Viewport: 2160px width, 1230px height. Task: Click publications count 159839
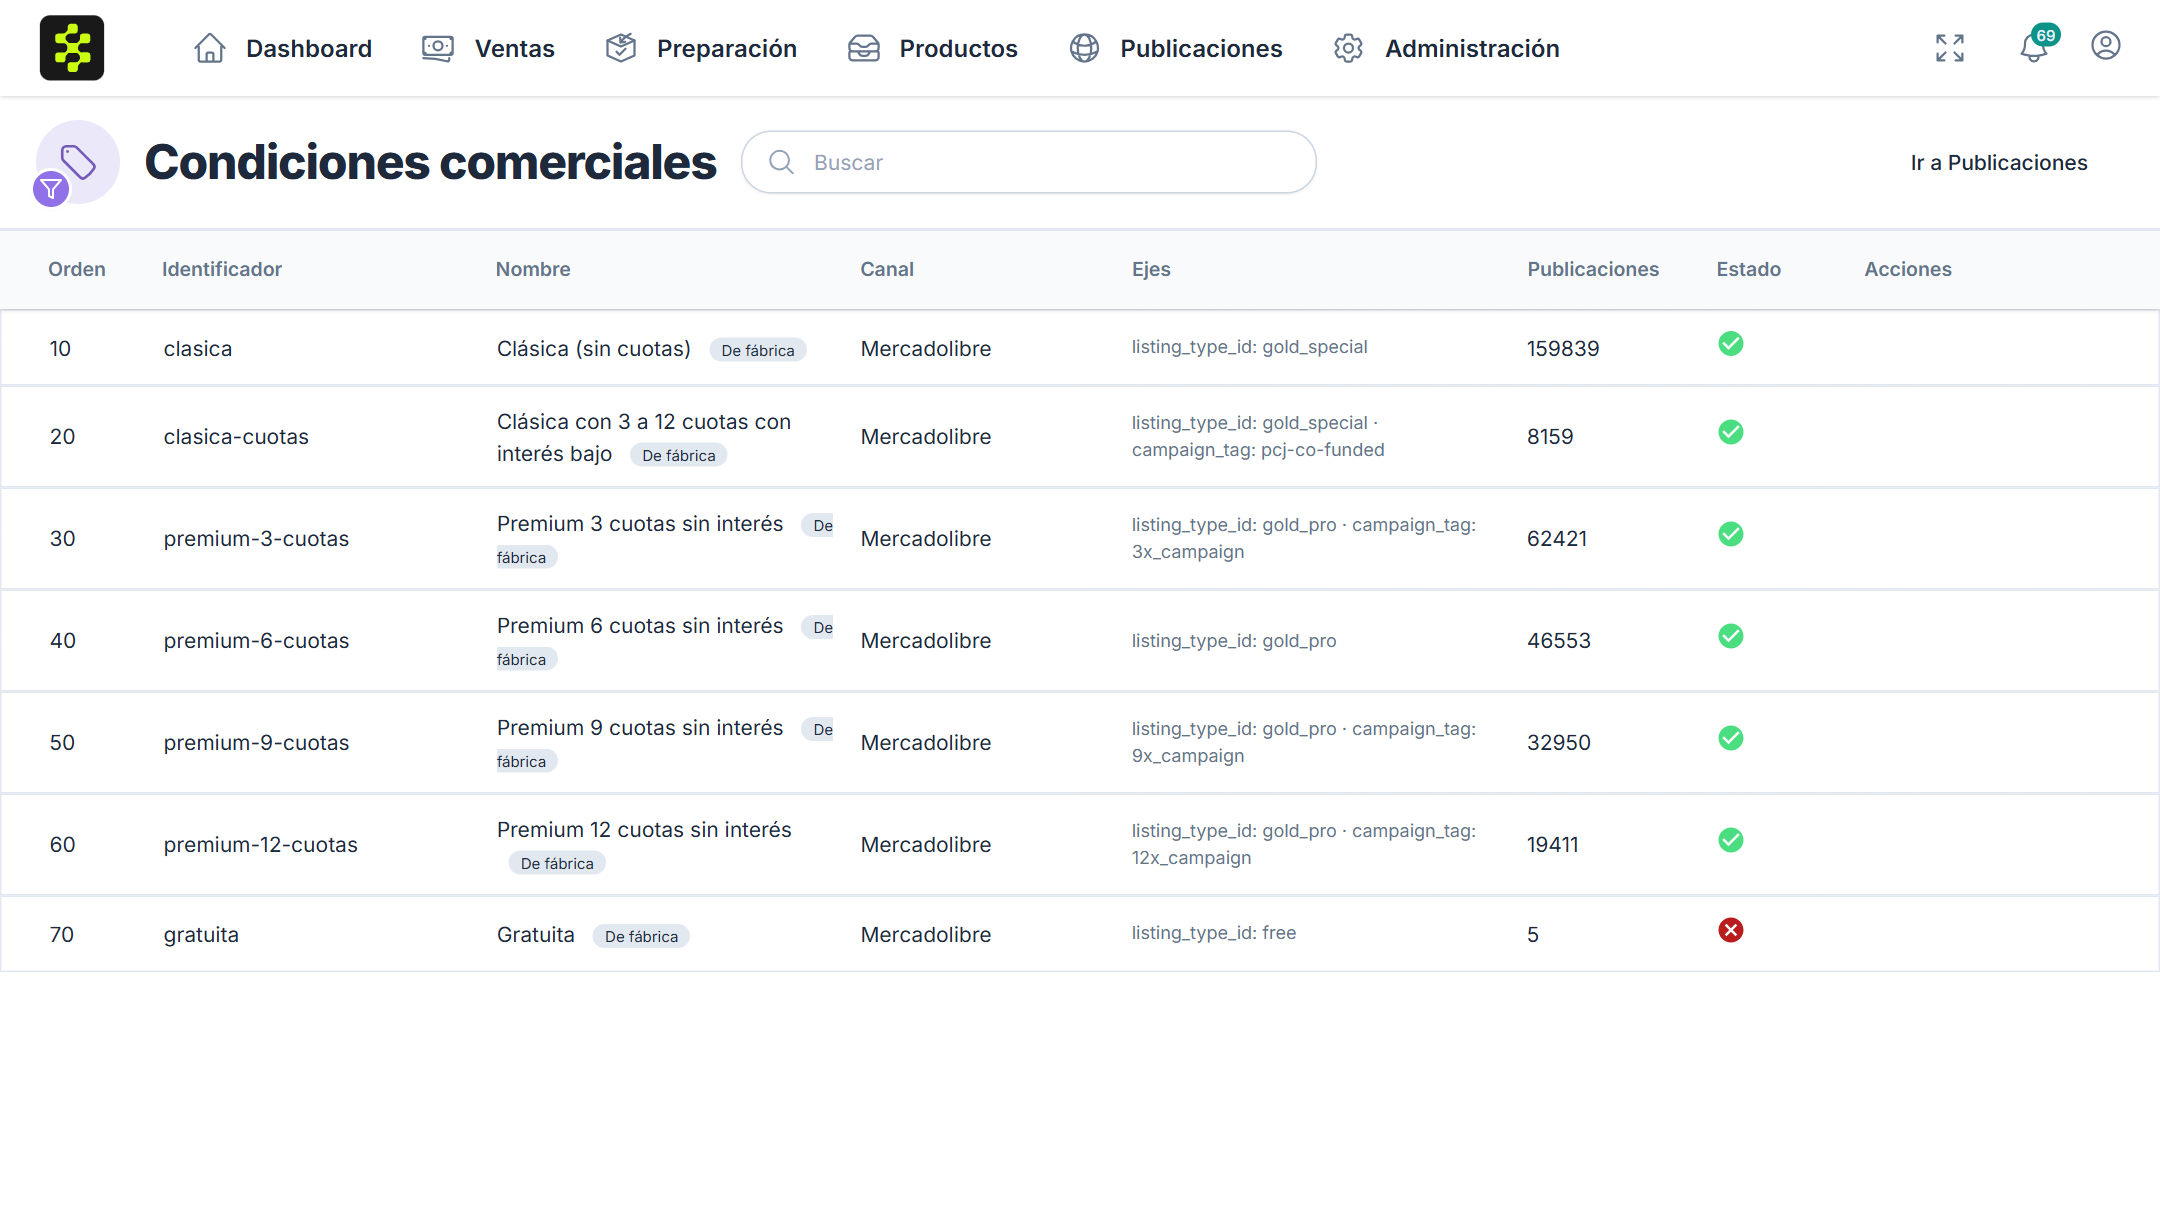[1563, 349]
